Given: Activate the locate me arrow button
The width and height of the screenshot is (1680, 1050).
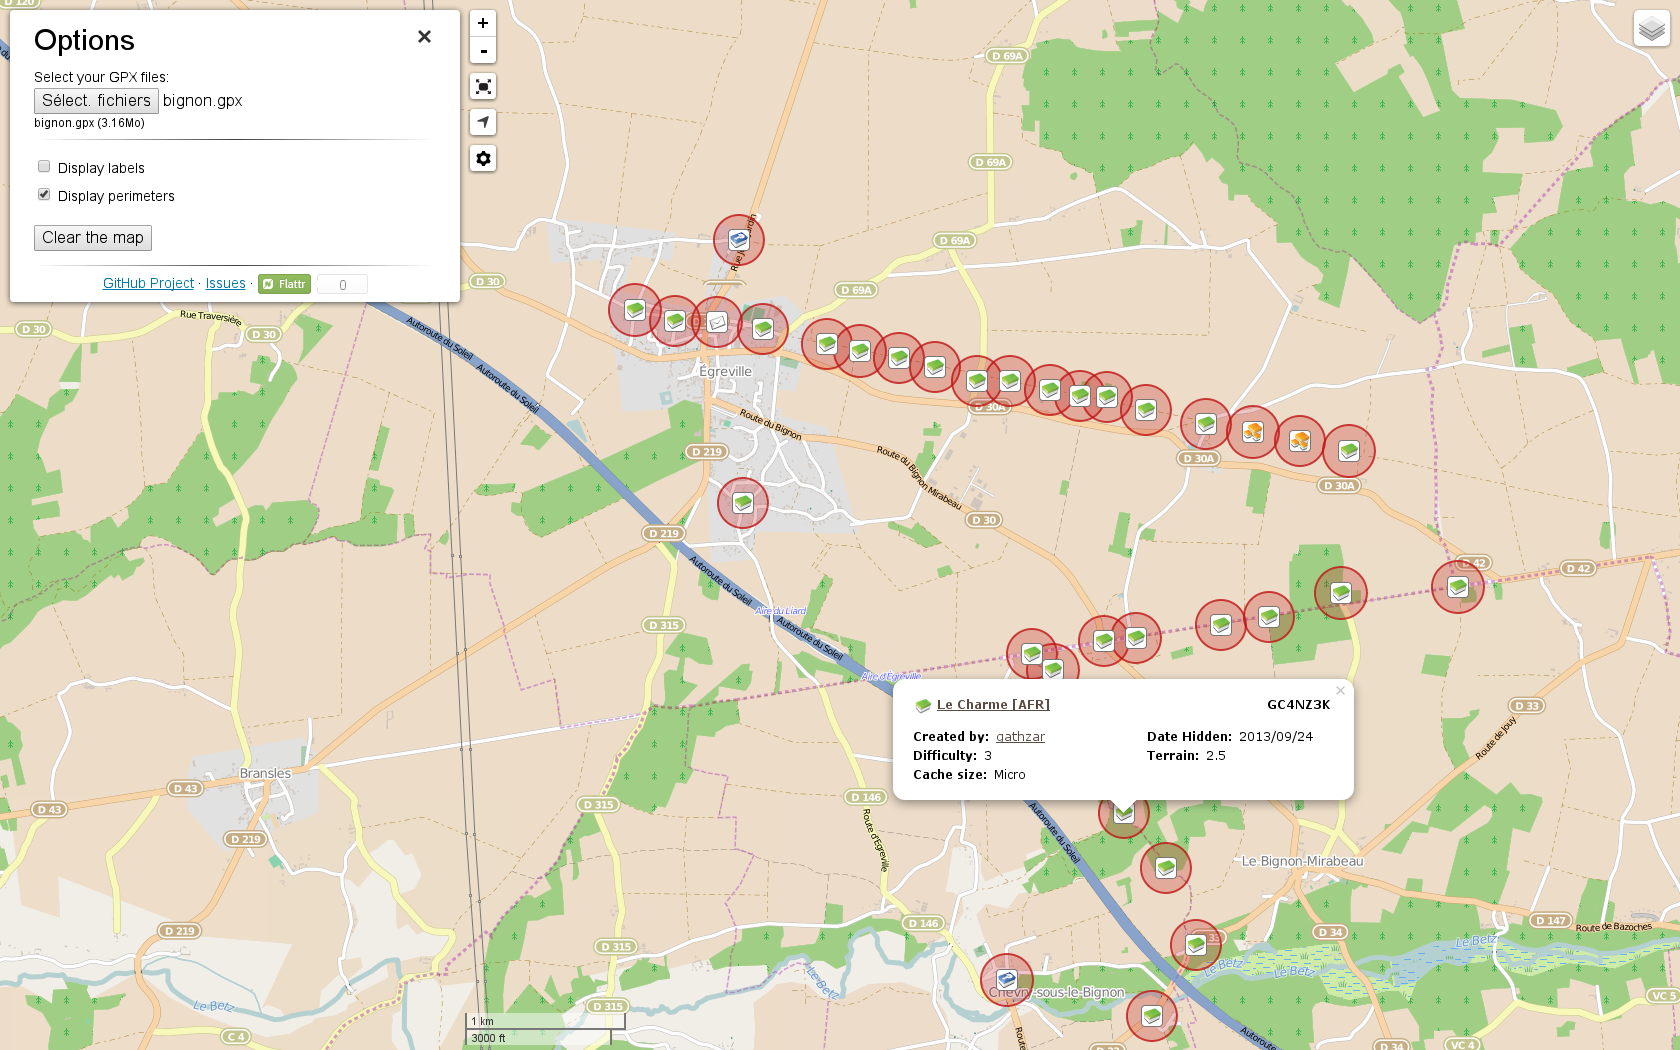Looking at the screenshot, I should coord(483,122).
